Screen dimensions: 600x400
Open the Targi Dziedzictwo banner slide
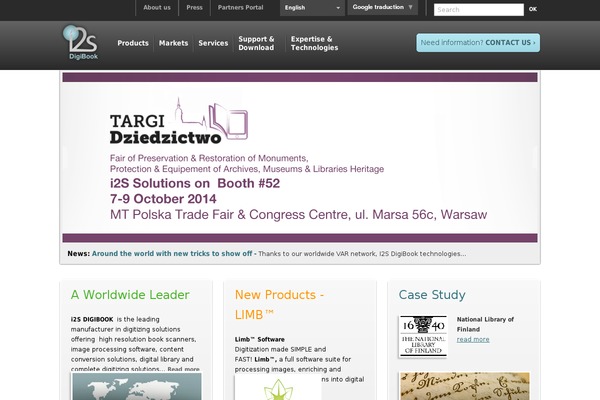300,157
